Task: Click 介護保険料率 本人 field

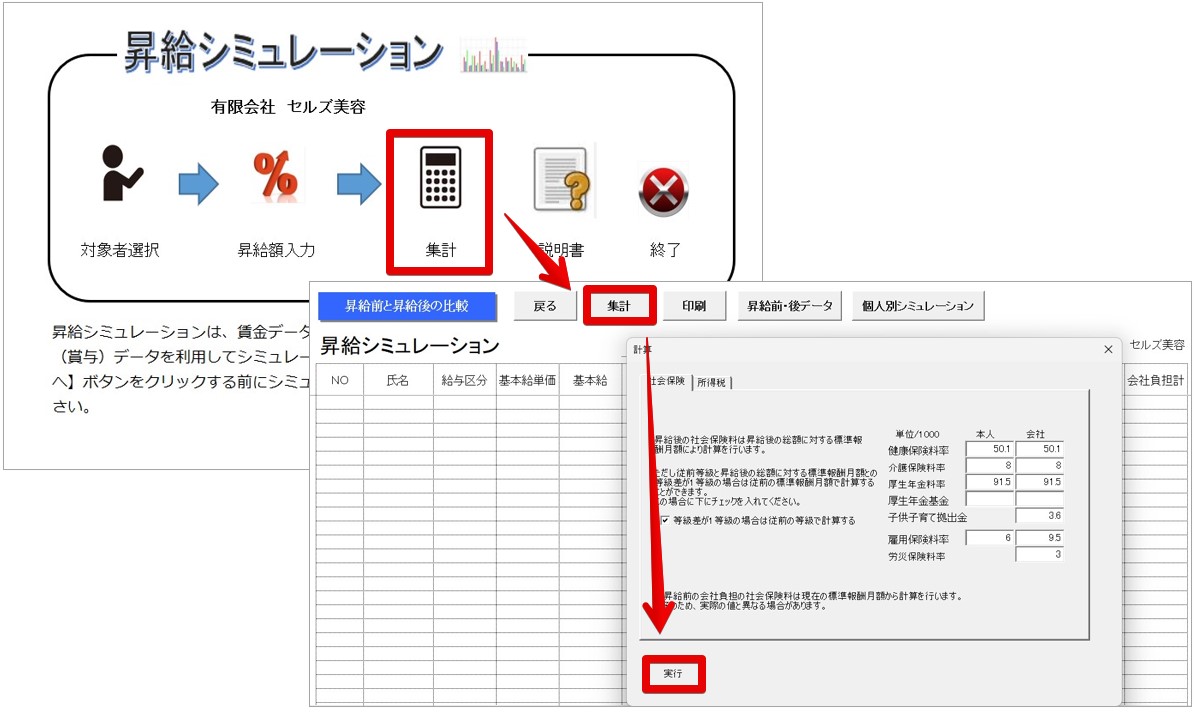Action: 989,466
